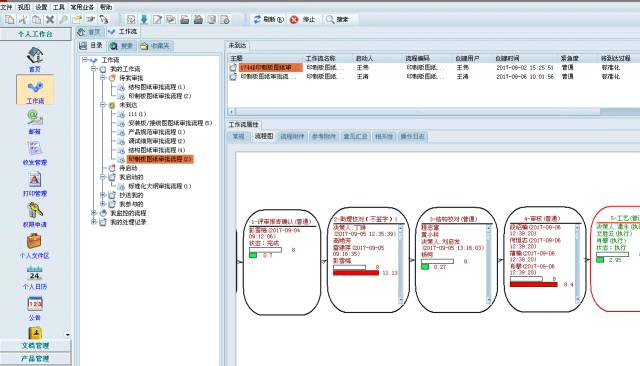Viewport: 640px width, 366px height.
Task: Click the 刷新 refresh toolbar button
Action: click(x=269, y=20)
